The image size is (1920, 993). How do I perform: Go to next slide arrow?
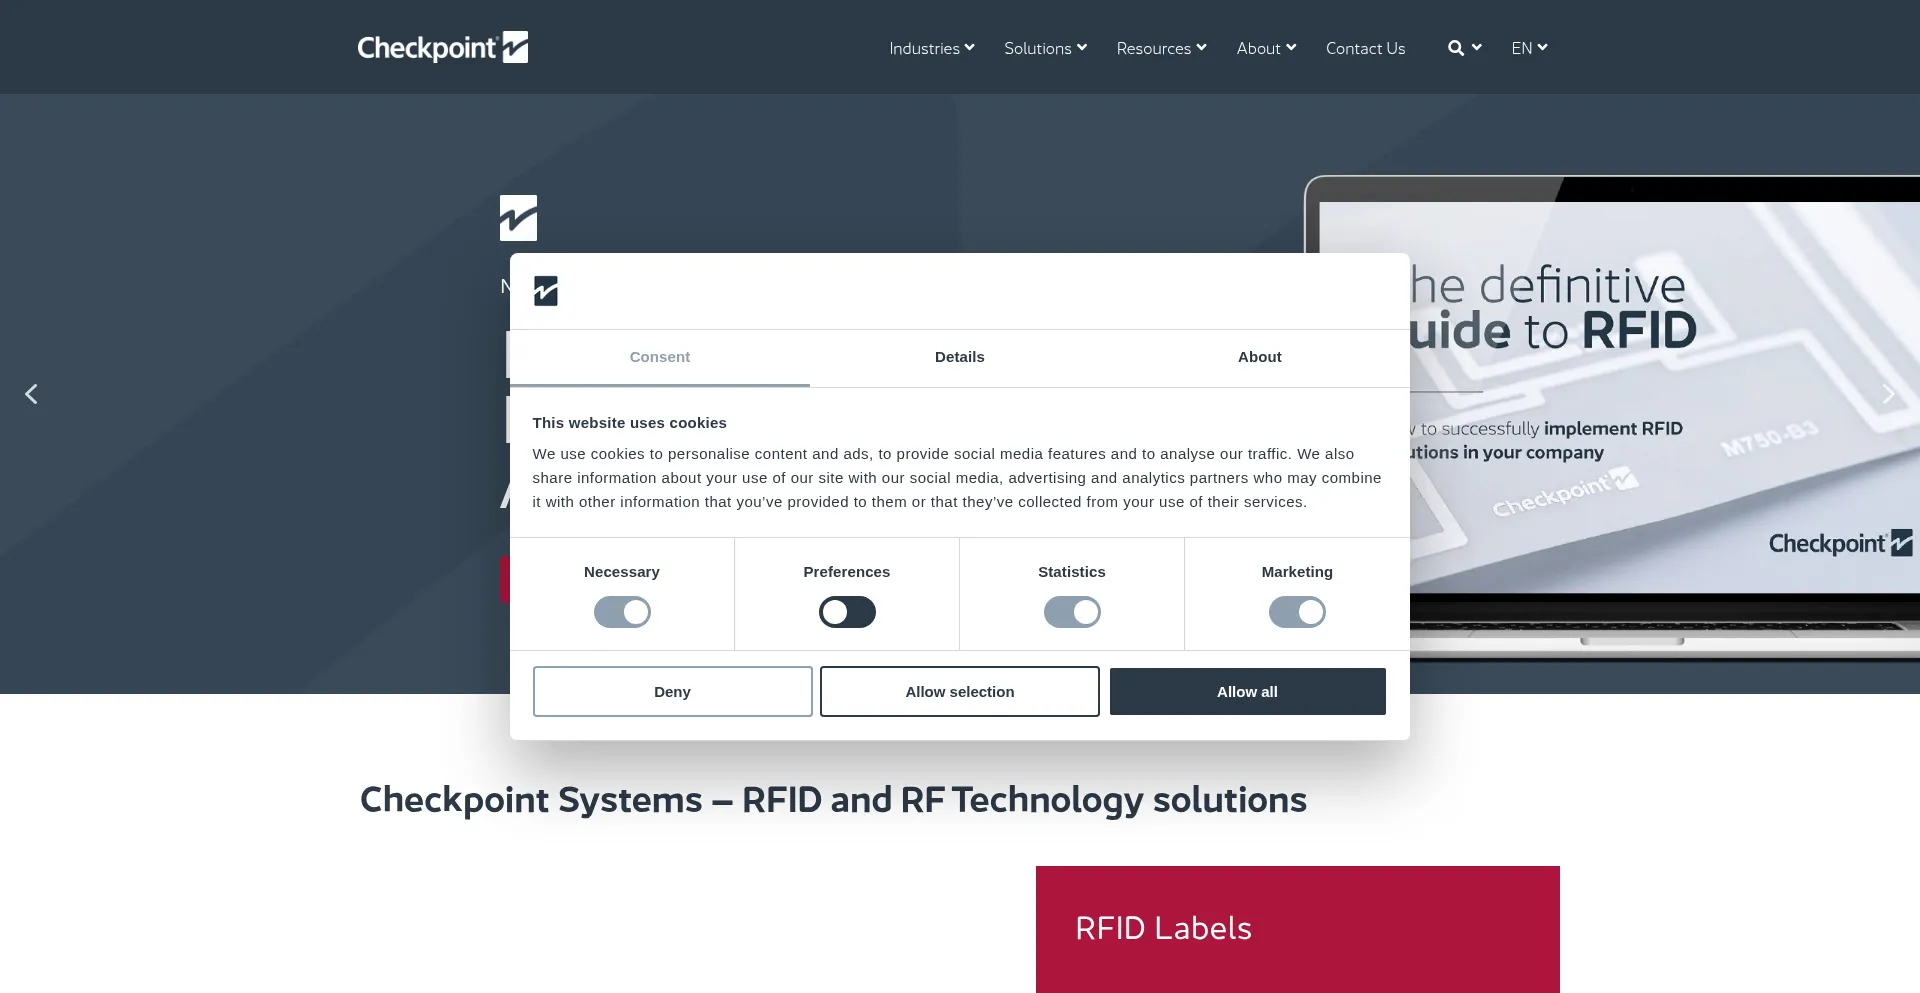(1888, 394)
